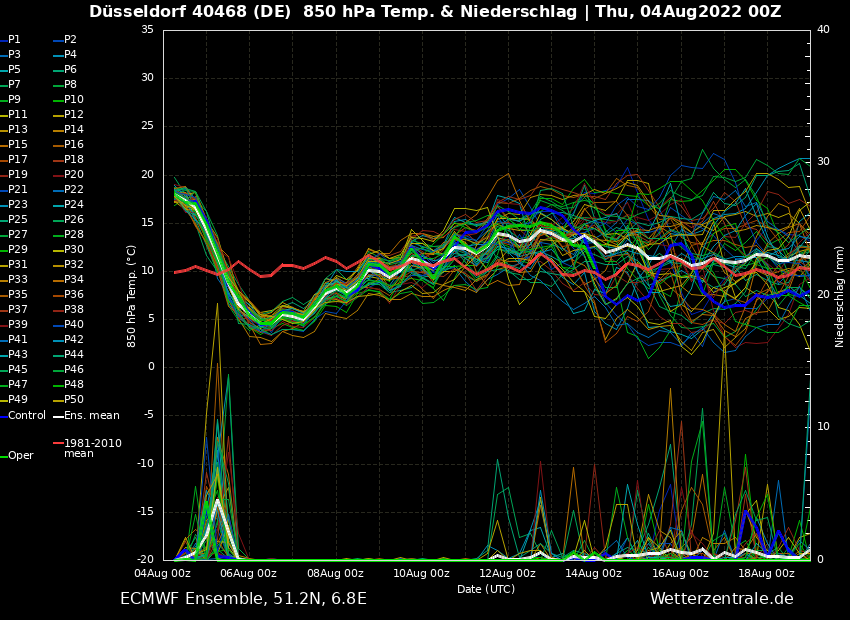
Task: Click the 40 precipitation axis tick
Action: point(823,30)
